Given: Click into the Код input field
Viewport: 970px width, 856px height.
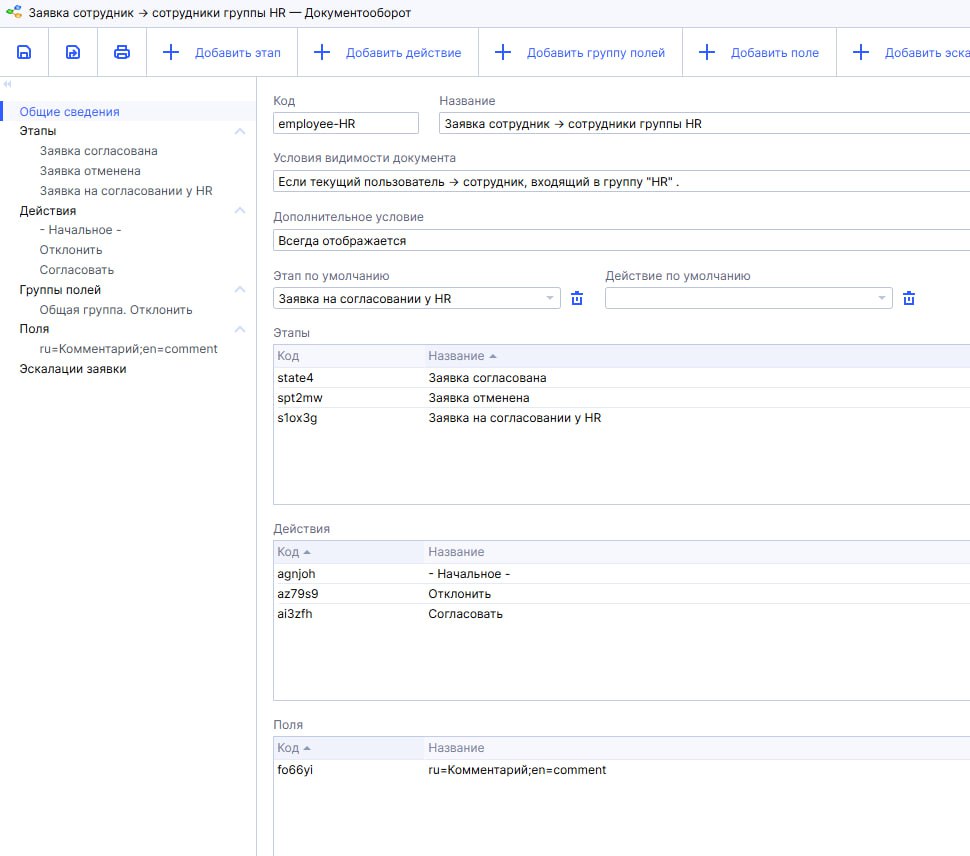Looking at the screenshot, I should [345, 123].
